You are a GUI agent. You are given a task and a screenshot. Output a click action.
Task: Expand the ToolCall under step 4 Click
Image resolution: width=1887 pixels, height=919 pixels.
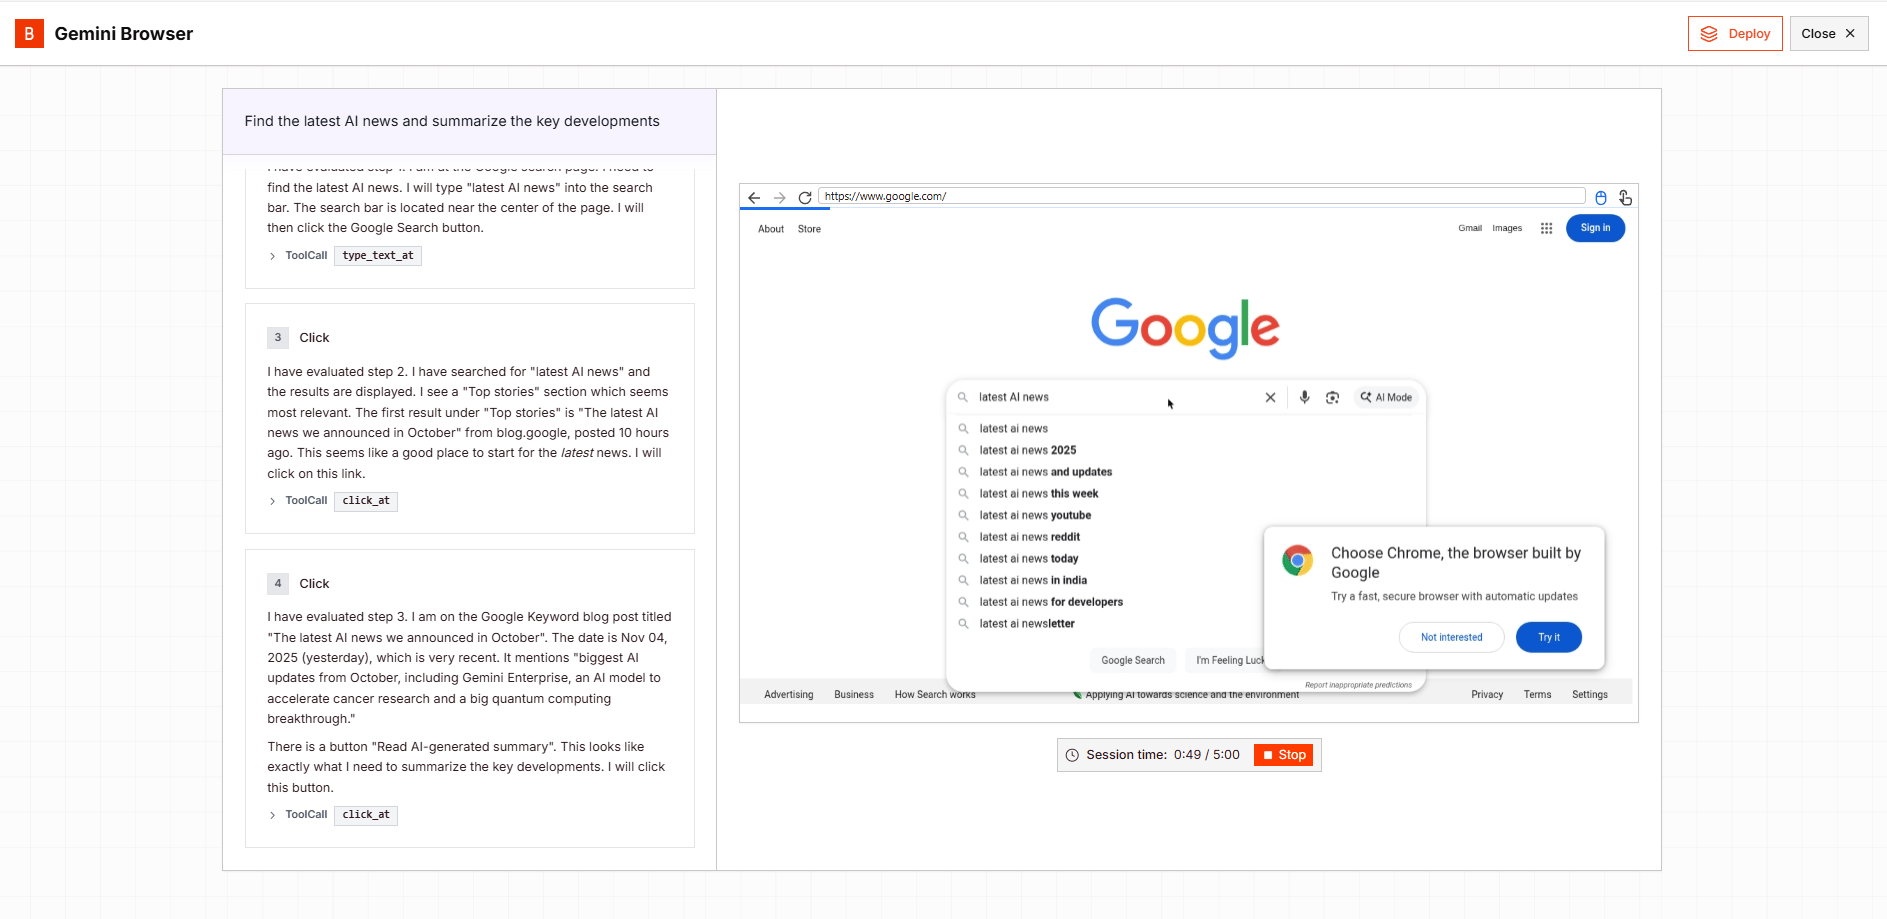point(273,815)
